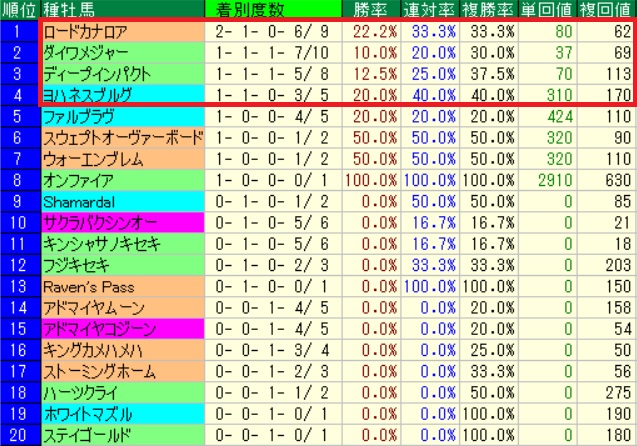Click rank number 8 cell
Screen dimensions: 637x446
(20, 180)
